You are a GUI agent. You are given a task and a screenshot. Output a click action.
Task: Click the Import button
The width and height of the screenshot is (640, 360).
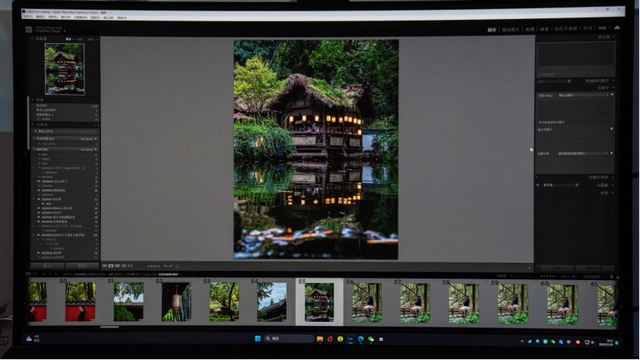click(47, 266)
